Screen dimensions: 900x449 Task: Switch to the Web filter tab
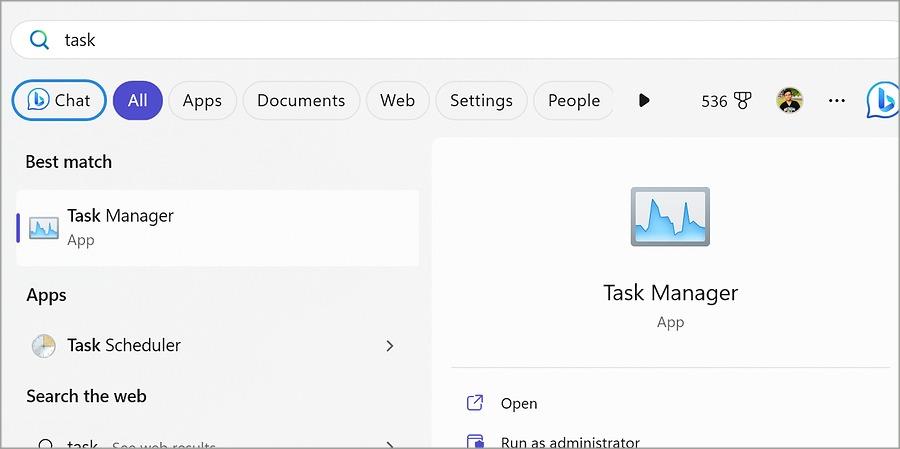click(x=397, y=100)
